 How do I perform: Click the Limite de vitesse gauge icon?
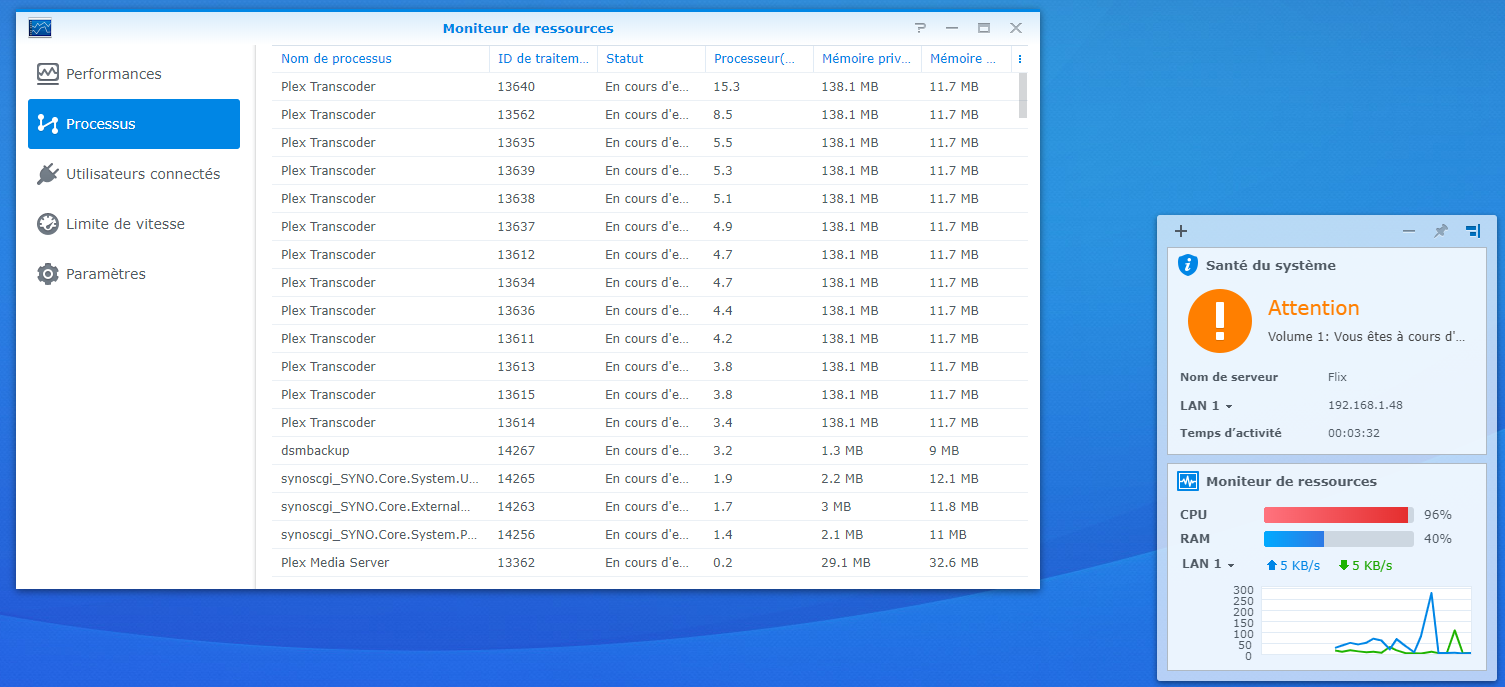pyautogui.click(x=48, y=224)
